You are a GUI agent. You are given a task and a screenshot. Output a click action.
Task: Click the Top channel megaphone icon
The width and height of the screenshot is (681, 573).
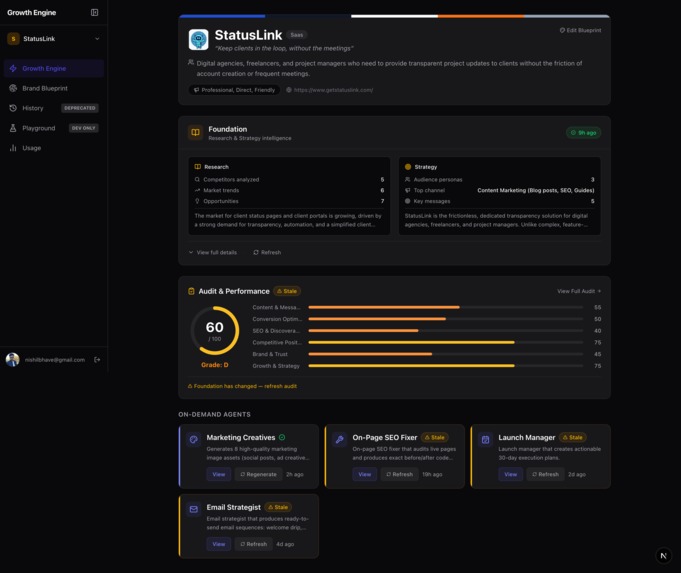(x=407, y=190)
